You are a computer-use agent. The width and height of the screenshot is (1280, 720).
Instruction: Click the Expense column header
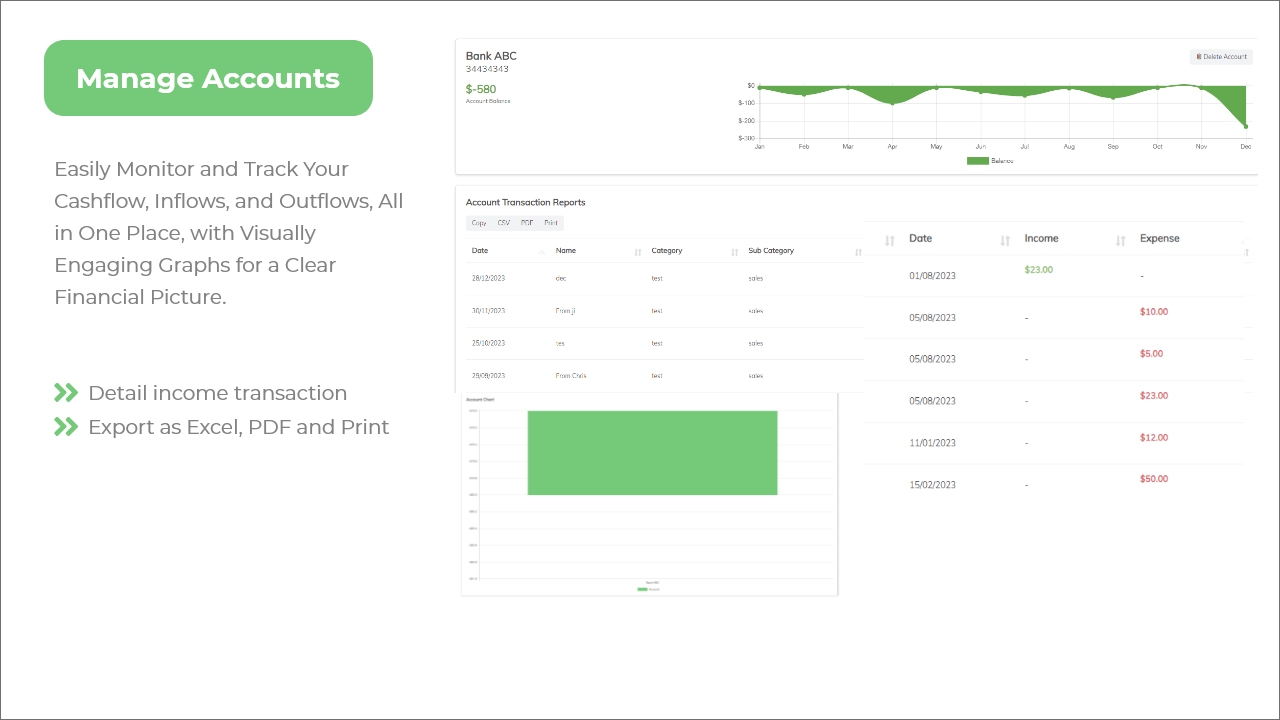pyautogui.click(x=1159, y=239)
